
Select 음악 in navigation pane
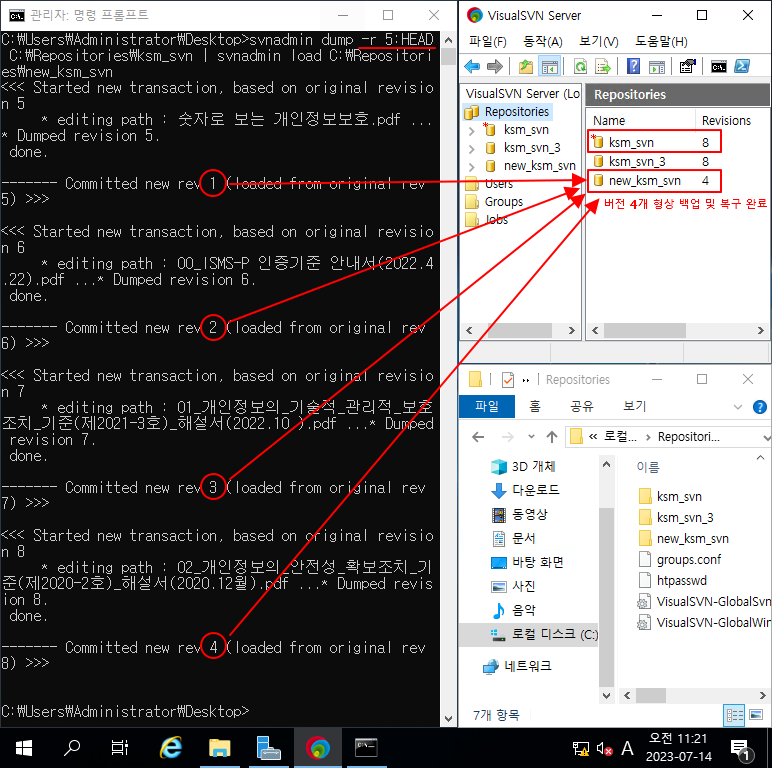(x=514, y=610)
